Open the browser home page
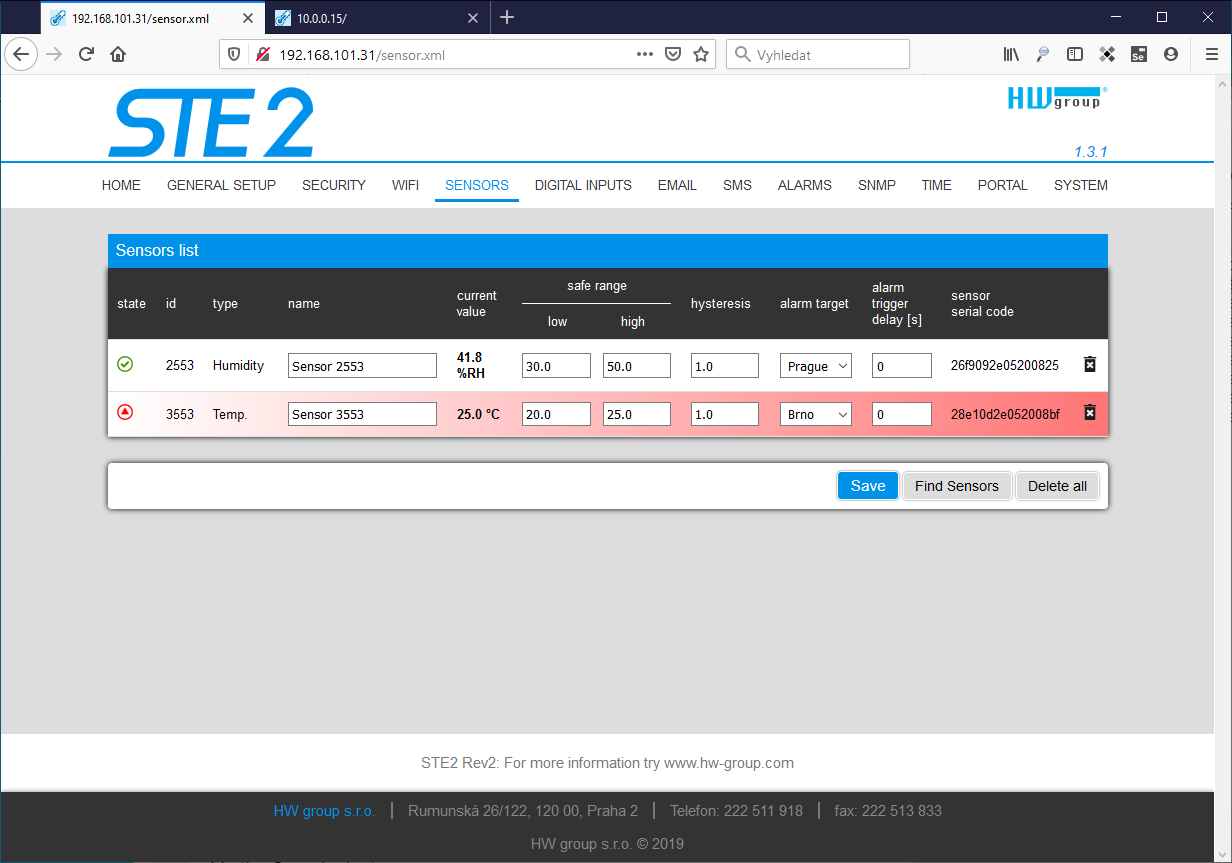 point(118,55)
